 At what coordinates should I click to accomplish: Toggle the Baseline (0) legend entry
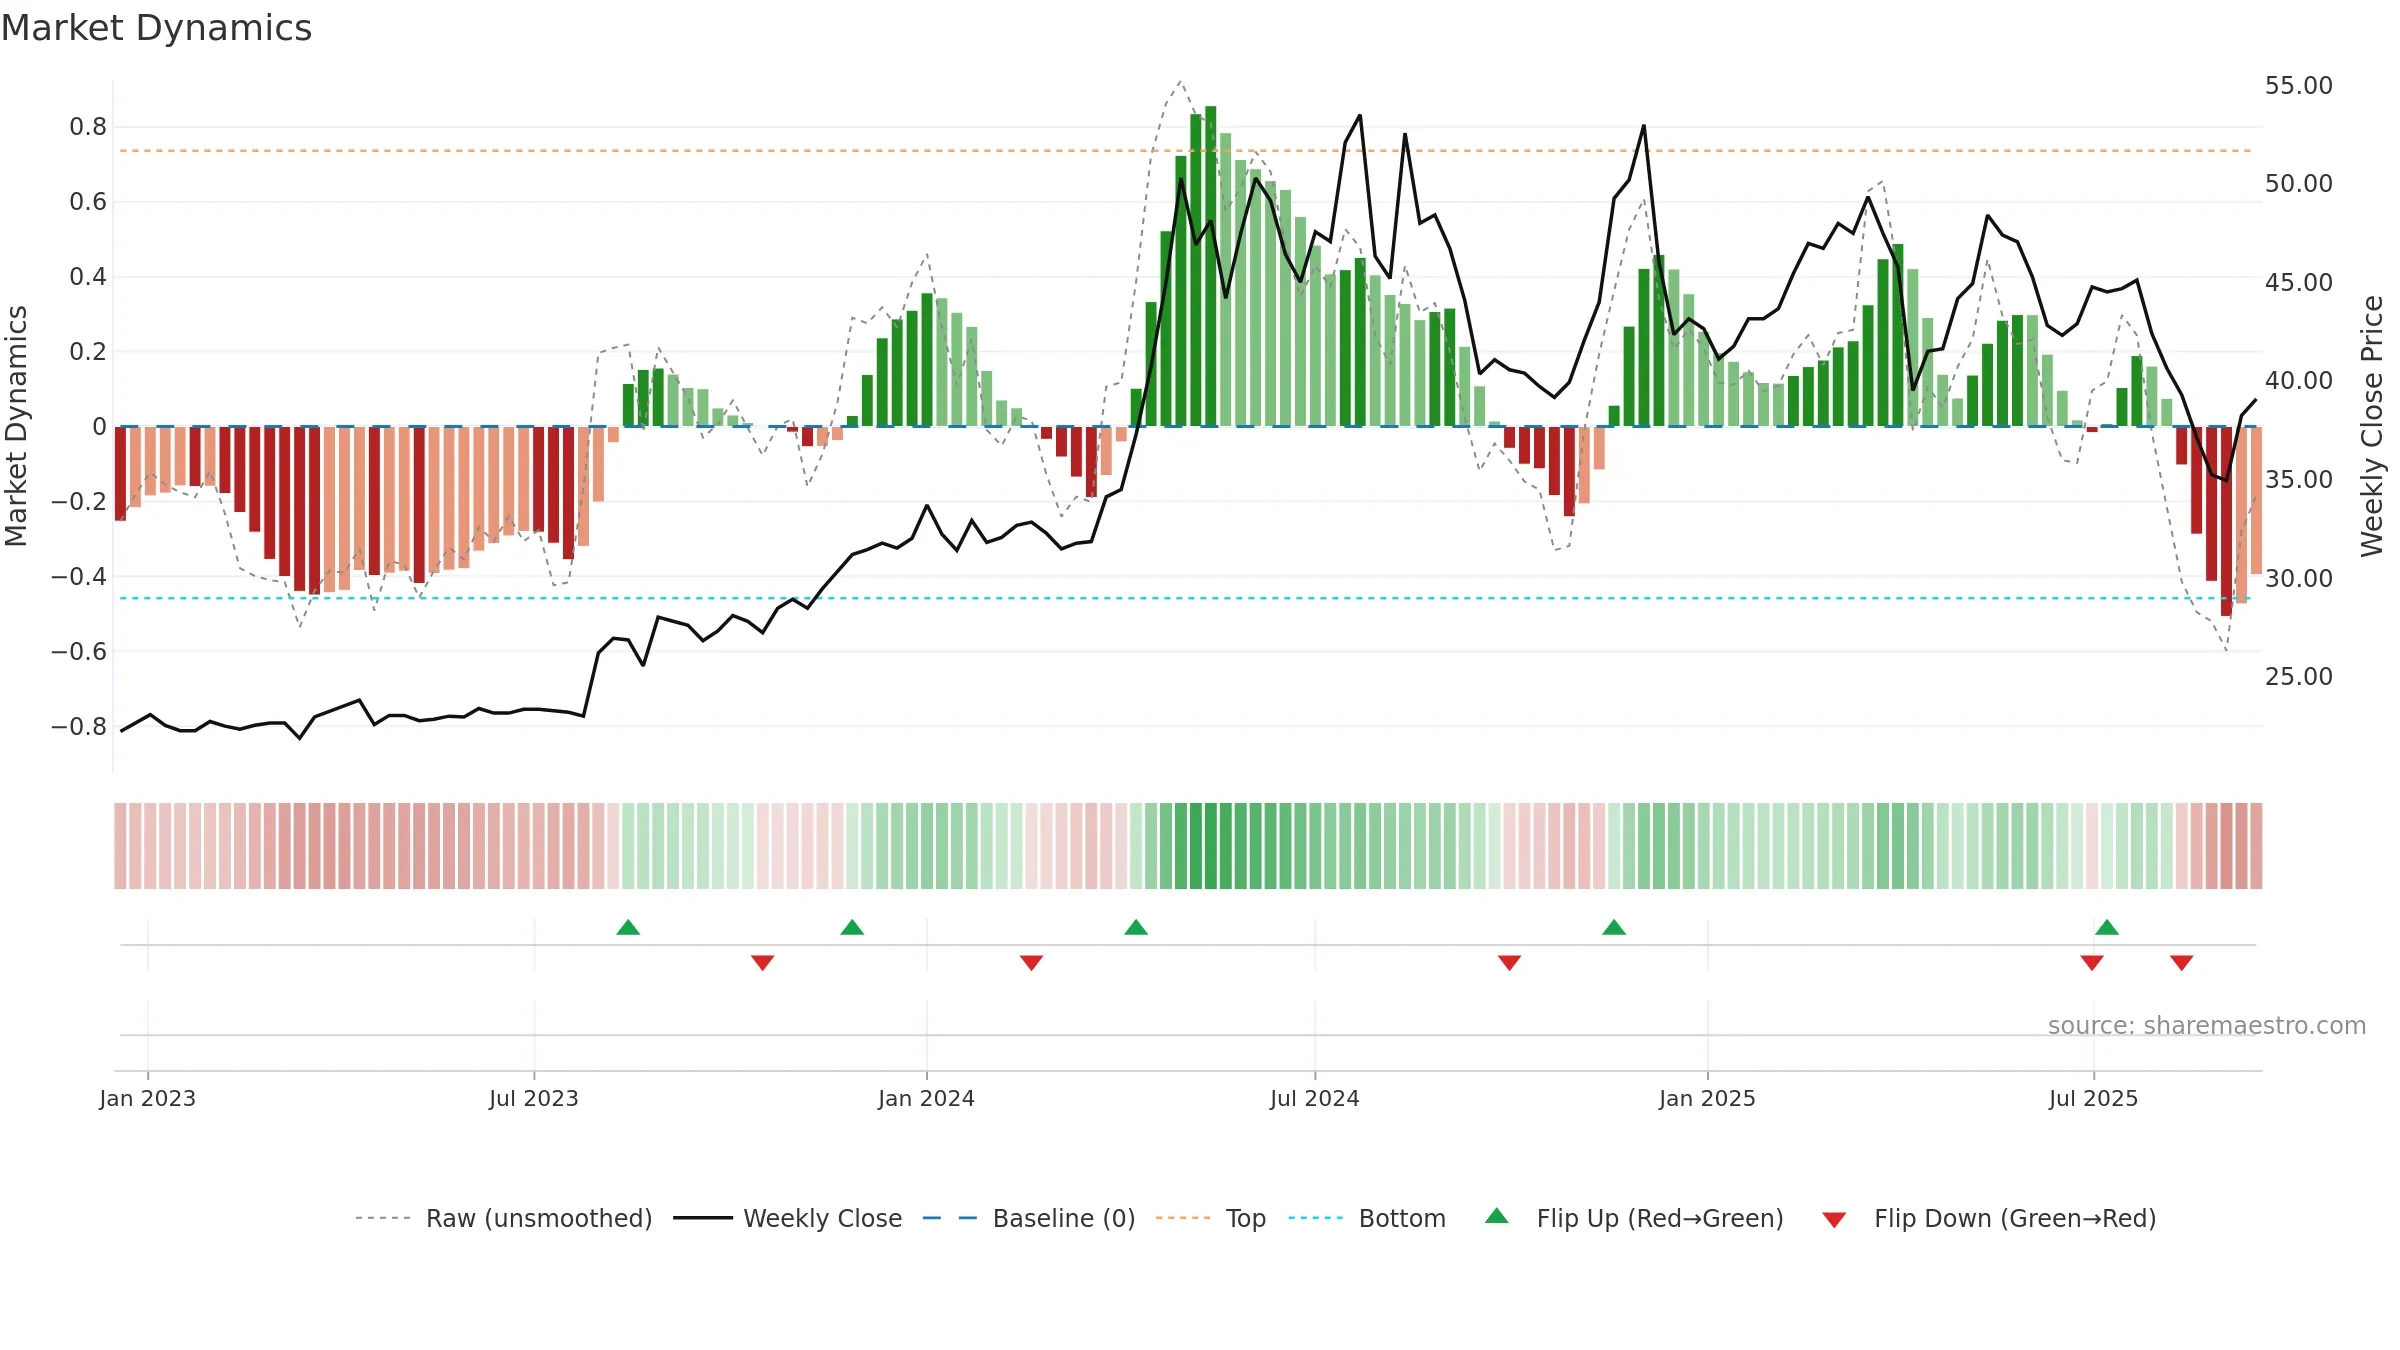tap(1029, 1218)
